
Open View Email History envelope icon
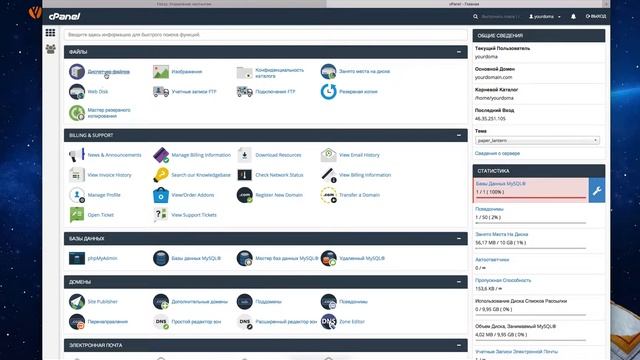click(328, 155)
